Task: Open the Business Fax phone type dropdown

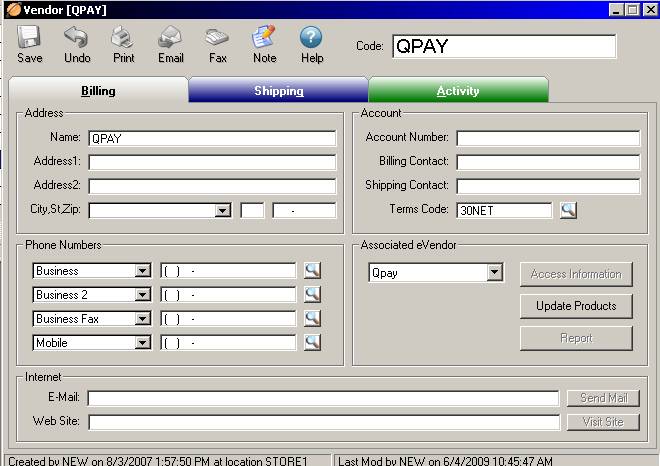Action: [143, 319]
